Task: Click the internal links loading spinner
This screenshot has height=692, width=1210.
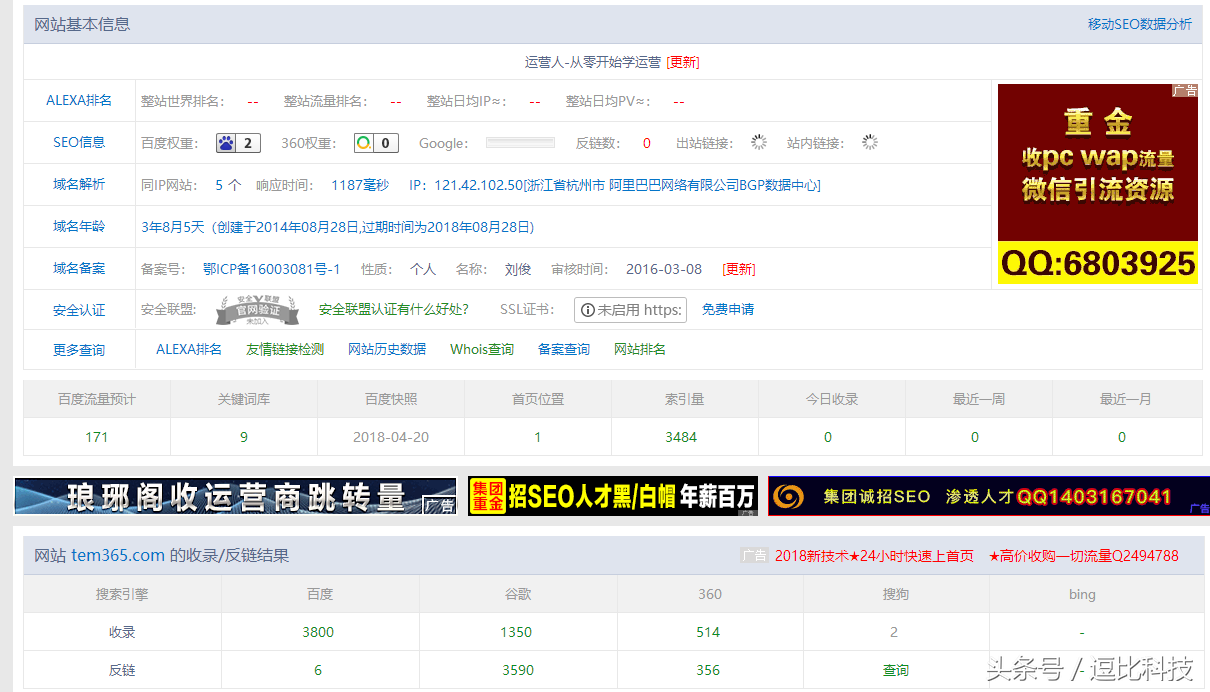Action: coord(870,143)
